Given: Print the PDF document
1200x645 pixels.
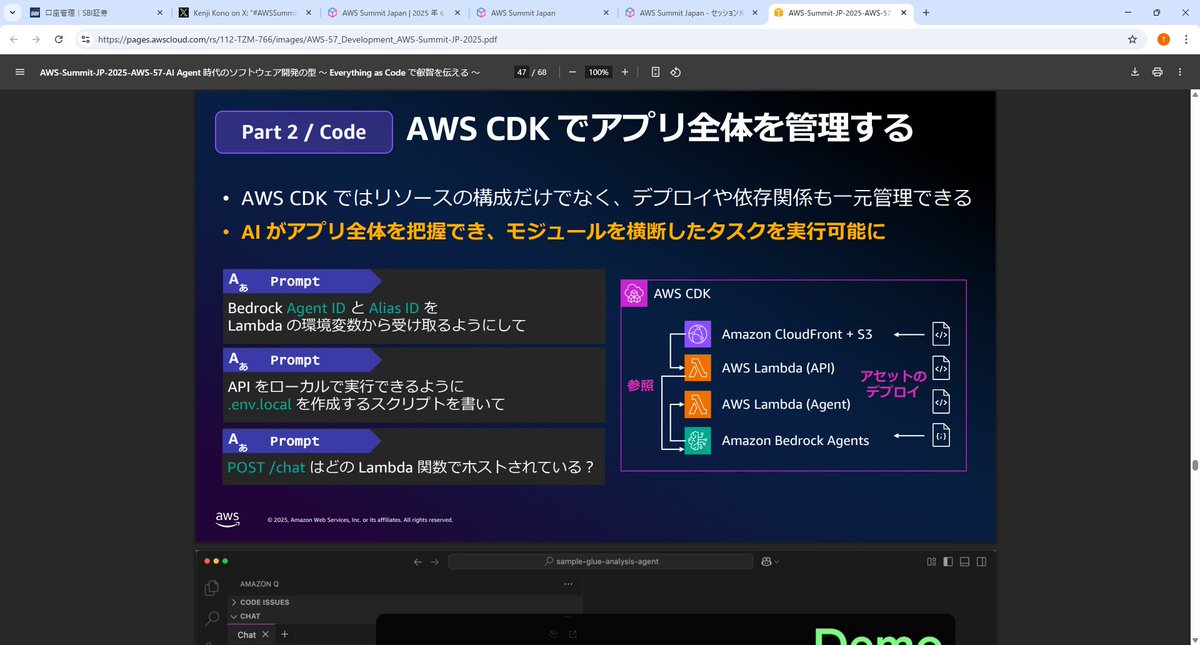Looking at the screenshot, I should (x=1157, y=72).
